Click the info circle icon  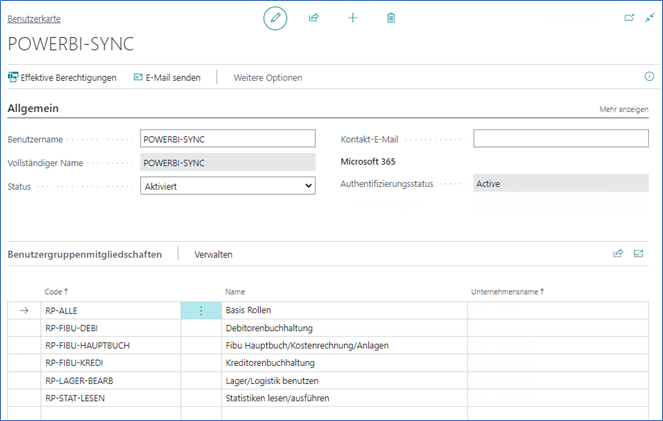[649, 76]
